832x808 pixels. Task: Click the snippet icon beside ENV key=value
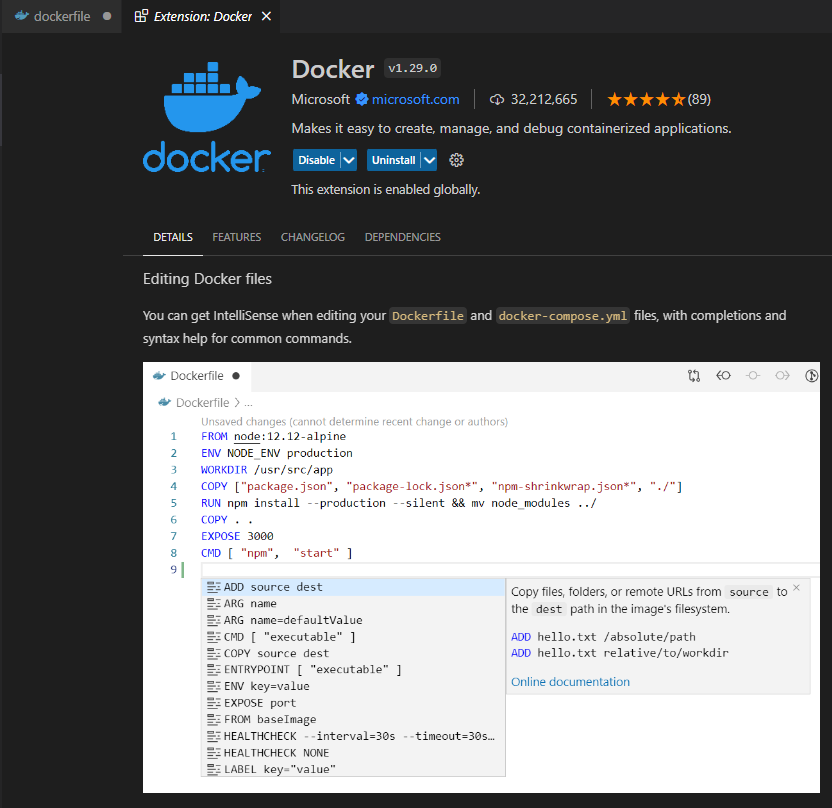(214, 687)
